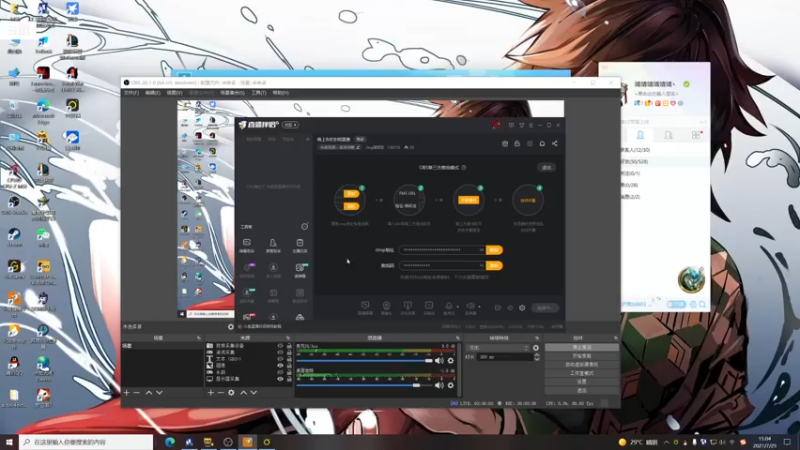Open QQ groups tab icon
Viewport: 800px width, 450px height.
(668, 135)
